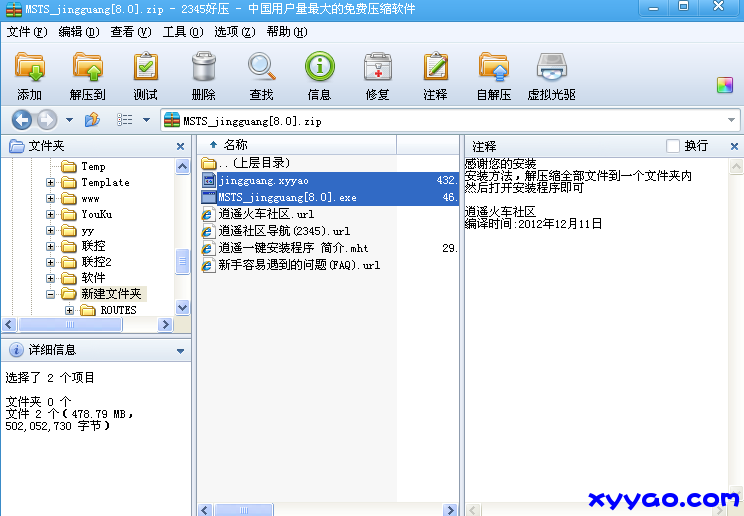
Task: Click the 添加 (Add) toolbar icon
Action: pos(30,75)
